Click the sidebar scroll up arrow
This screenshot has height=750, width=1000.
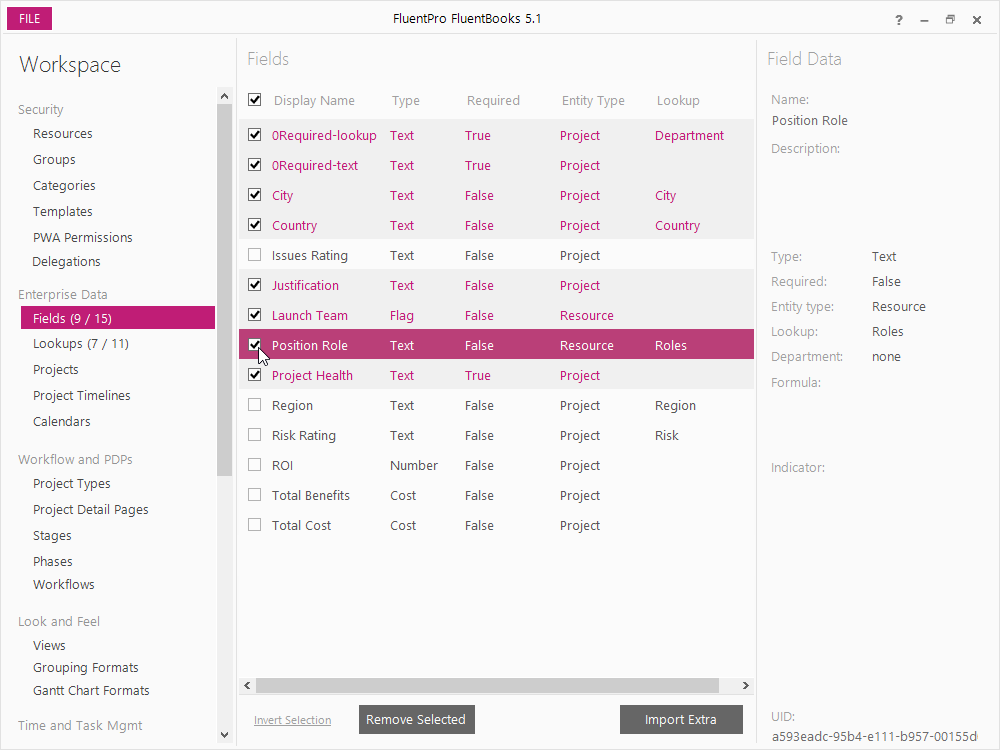tap(224, 96)
